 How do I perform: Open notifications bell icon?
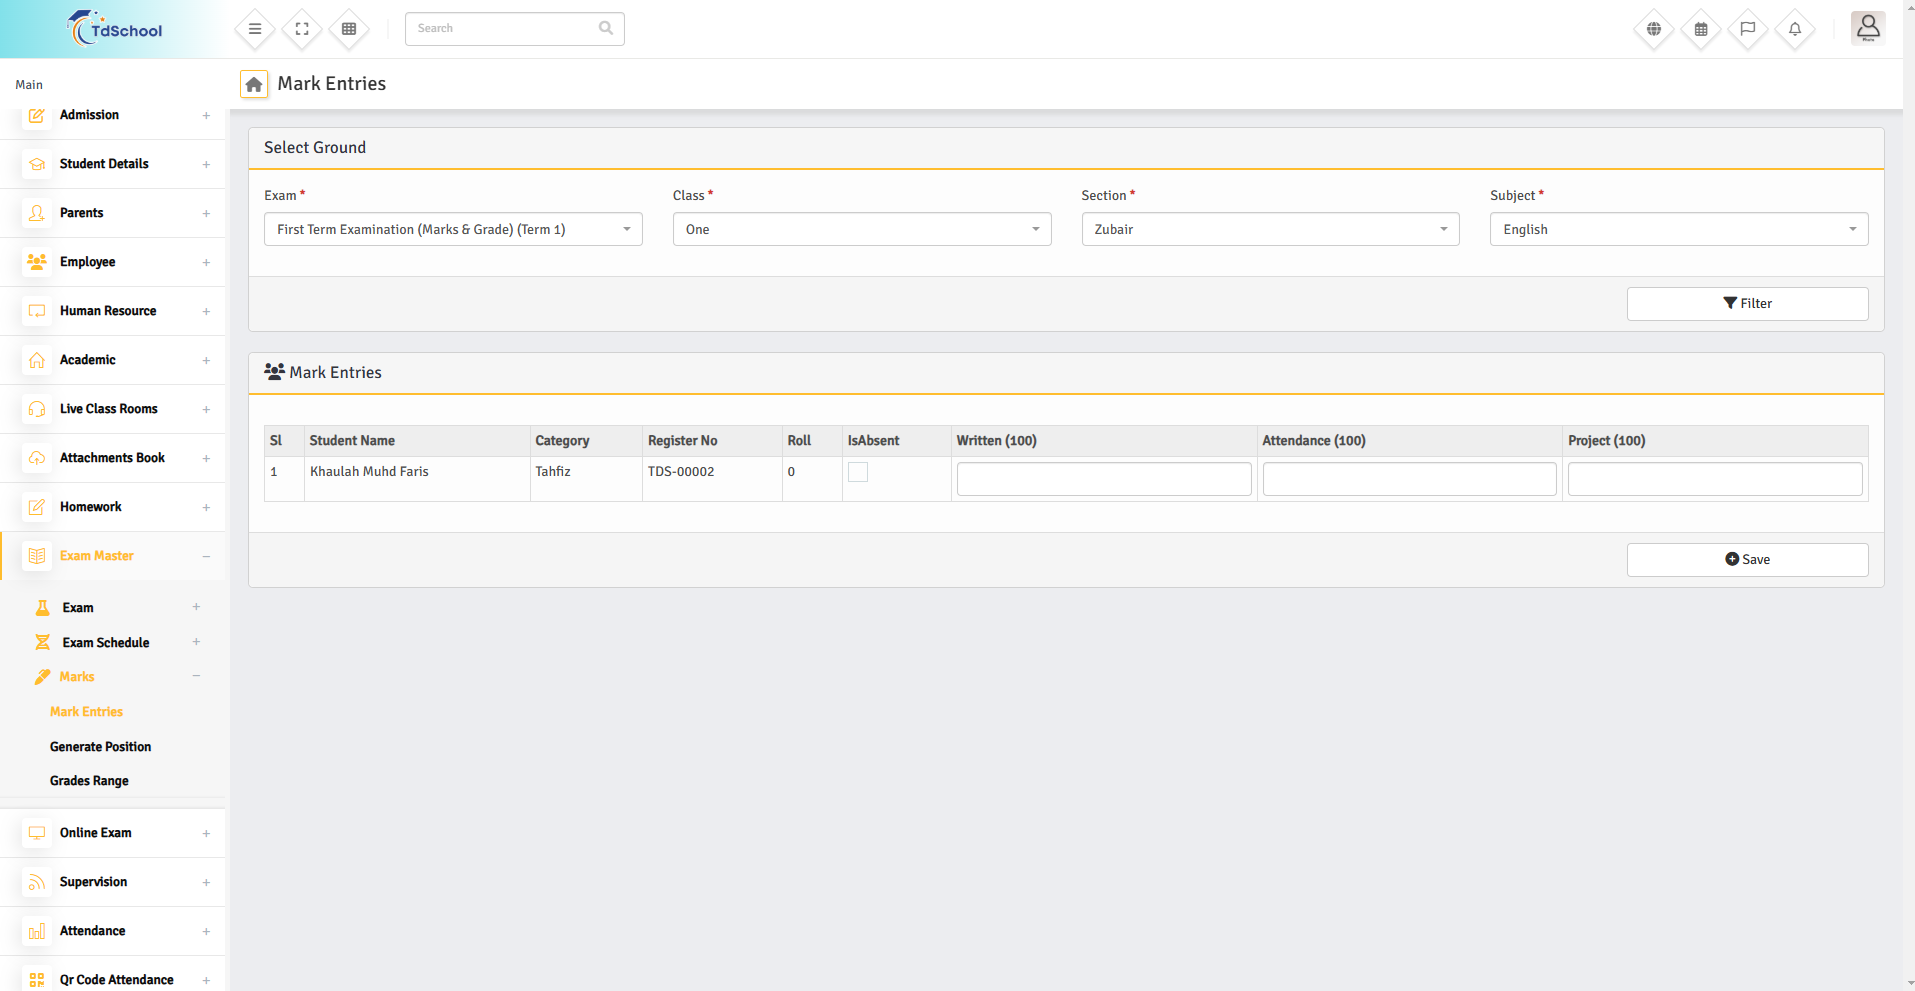click(1795, 29)
